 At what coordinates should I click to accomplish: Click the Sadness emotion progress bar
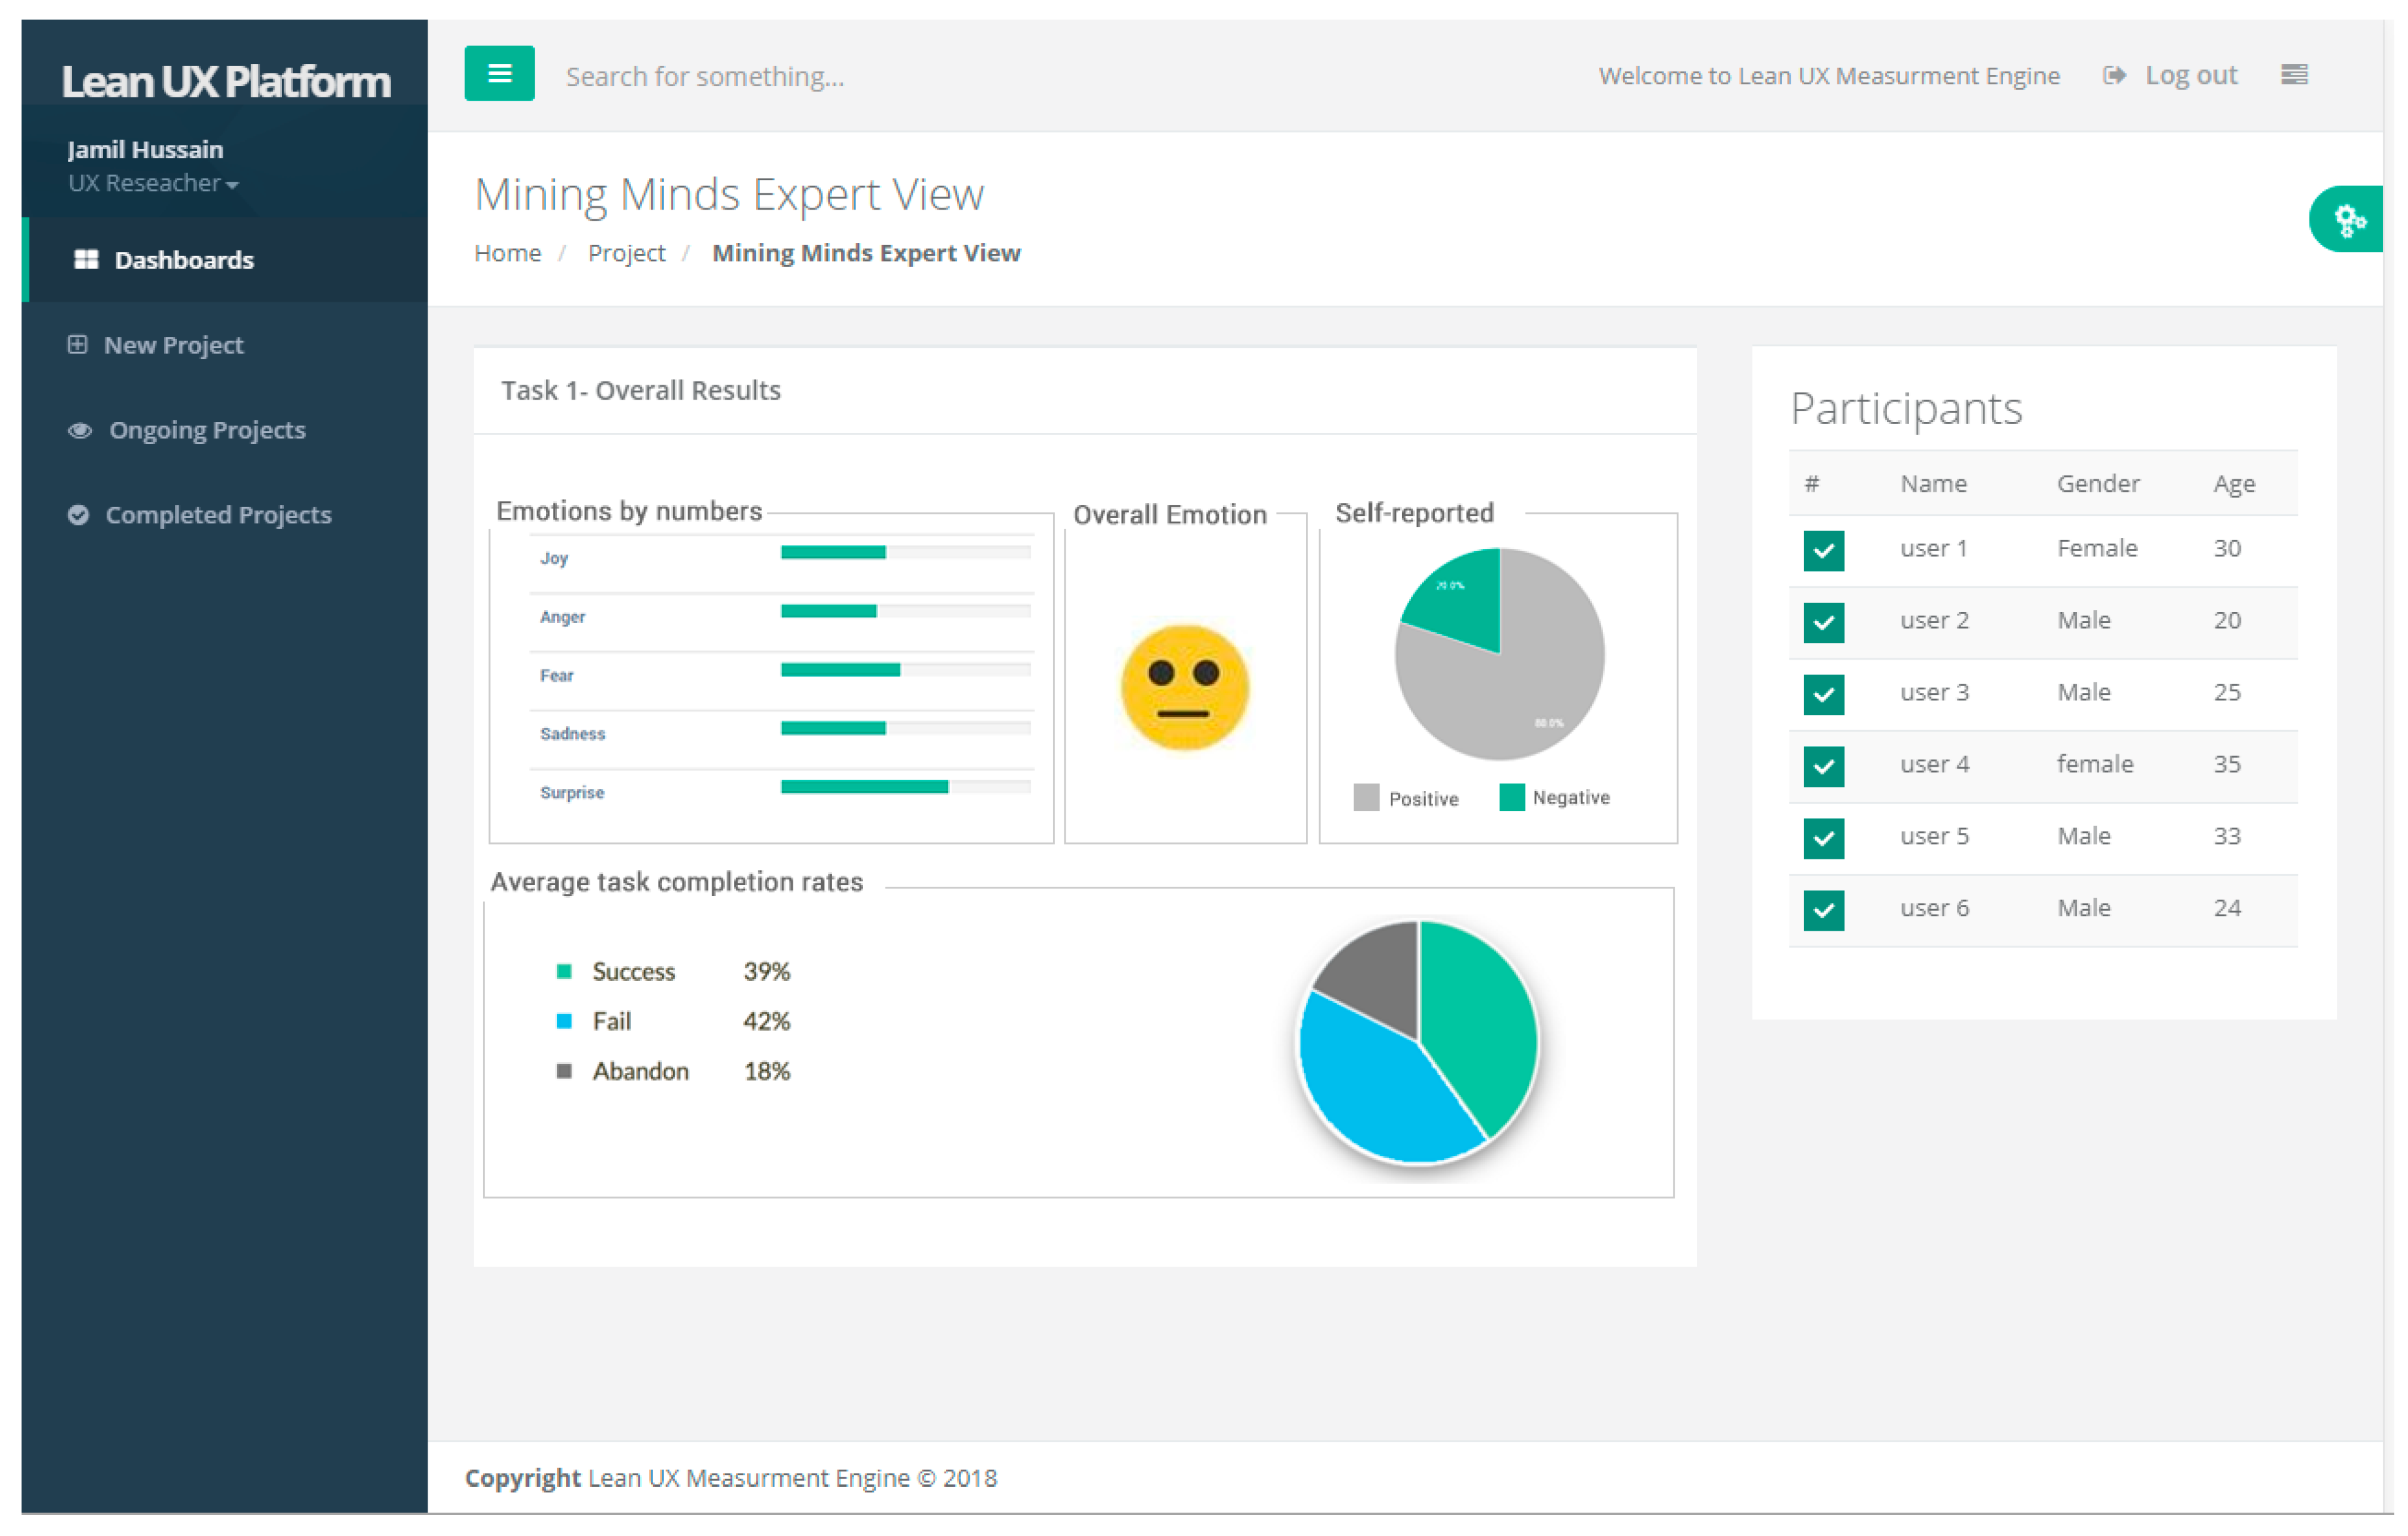(x=906, y=728)
